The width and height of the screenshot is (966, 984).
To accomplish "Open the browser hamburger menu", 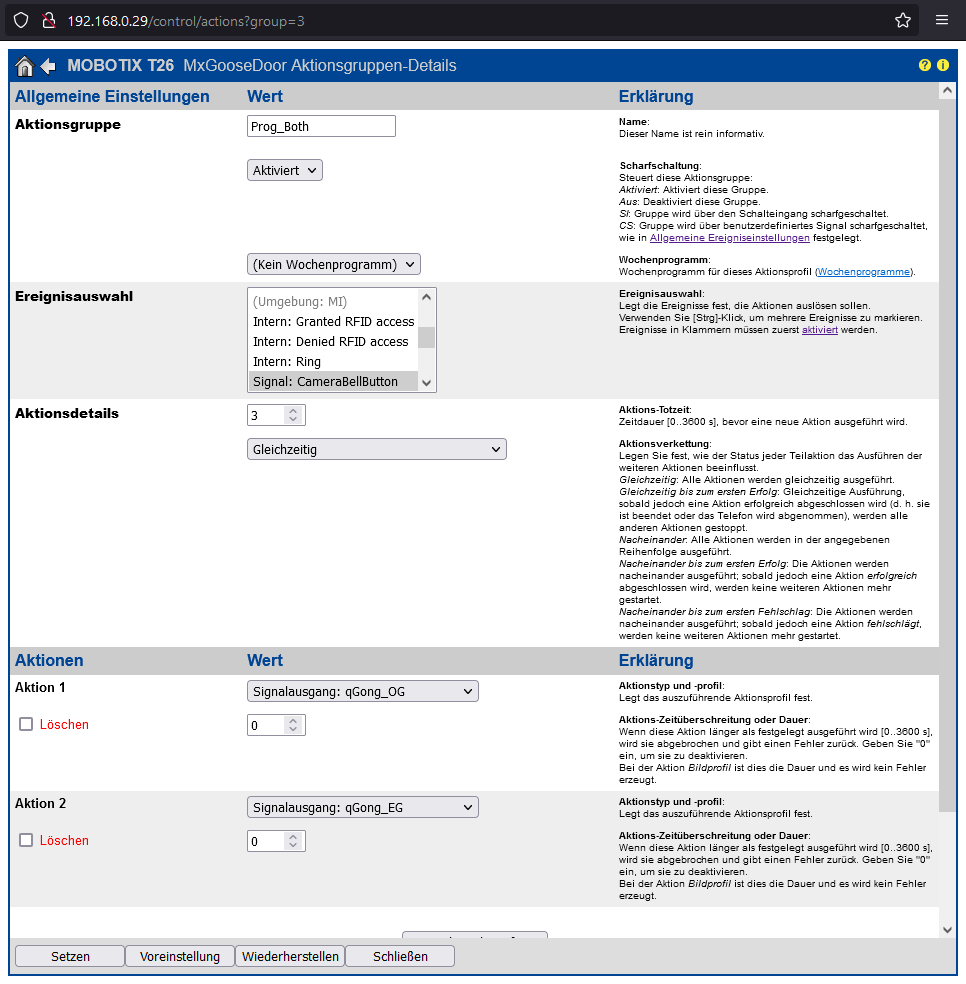I will [942, 20].
